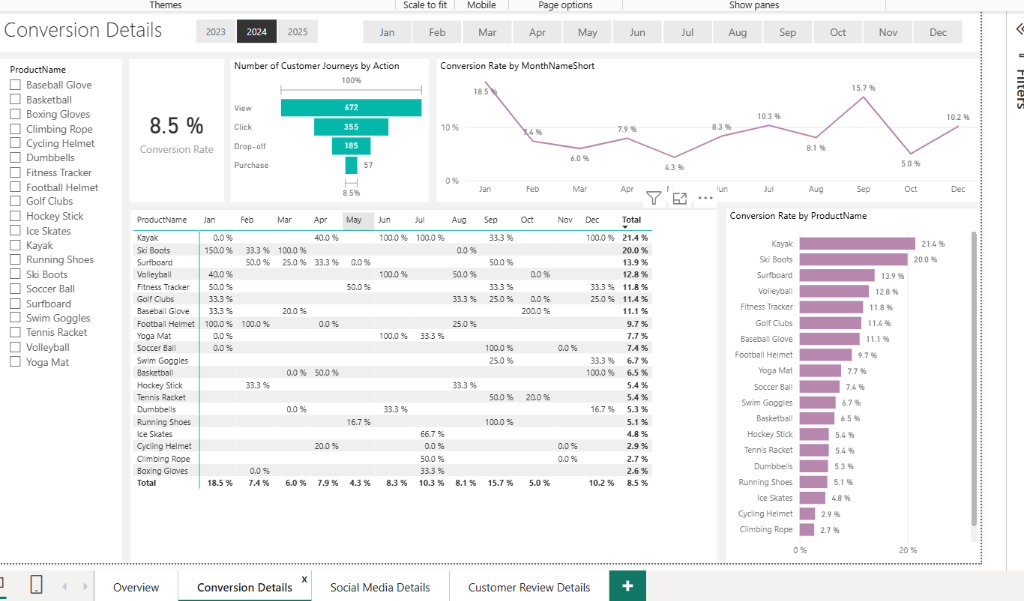
Task: Expand the Filters pane with the double chevron
Action: tap(1019, 29)
